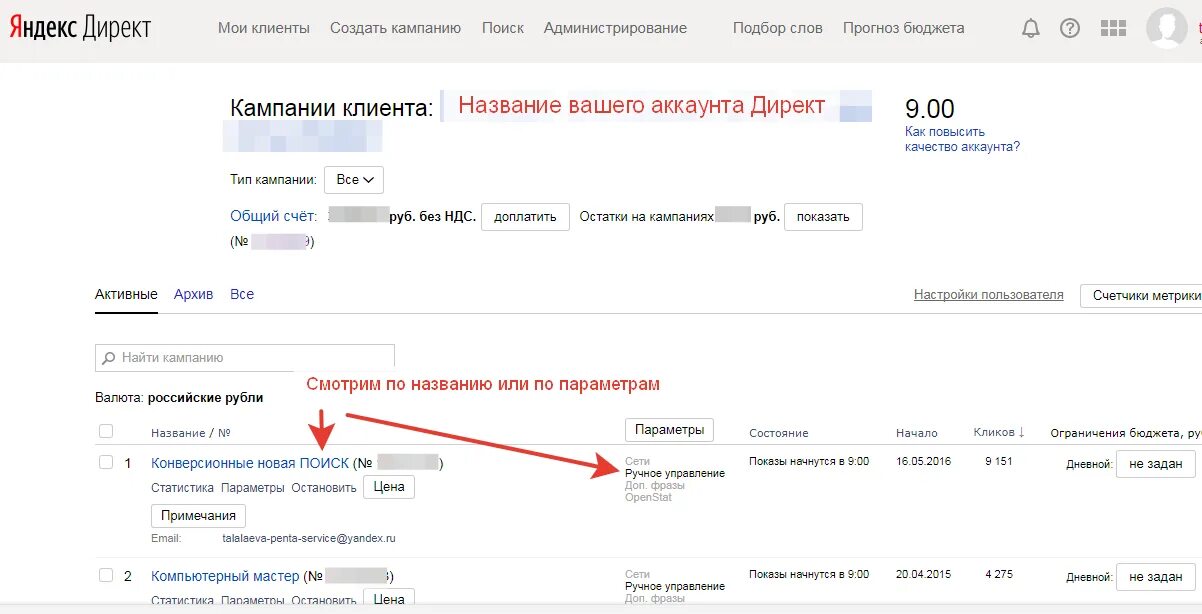Viewport: 1202px width, 614px height.
Task: Click clicks value 4 275
Action: 998,574
